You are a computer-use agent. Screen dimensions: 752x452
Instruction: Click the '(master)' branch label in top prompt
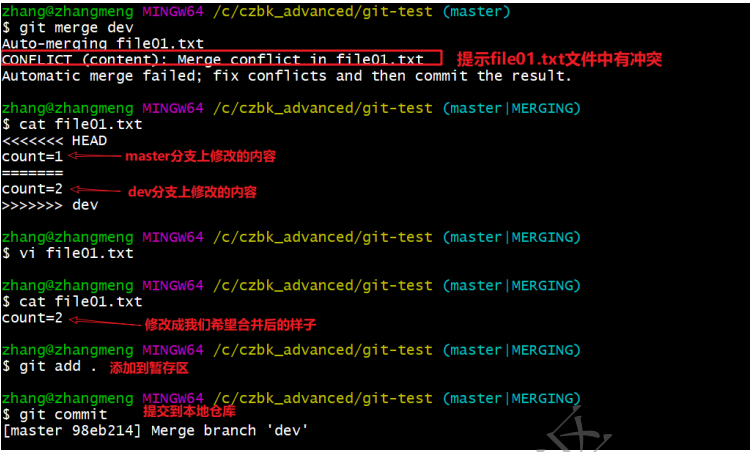[x=476, y=12]
